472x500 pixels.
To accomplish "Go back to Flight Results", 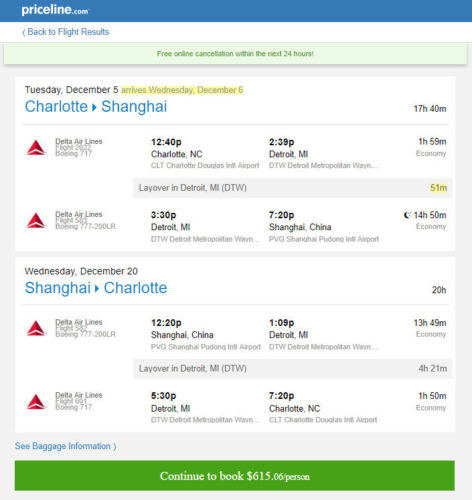I will coord(66,32).
